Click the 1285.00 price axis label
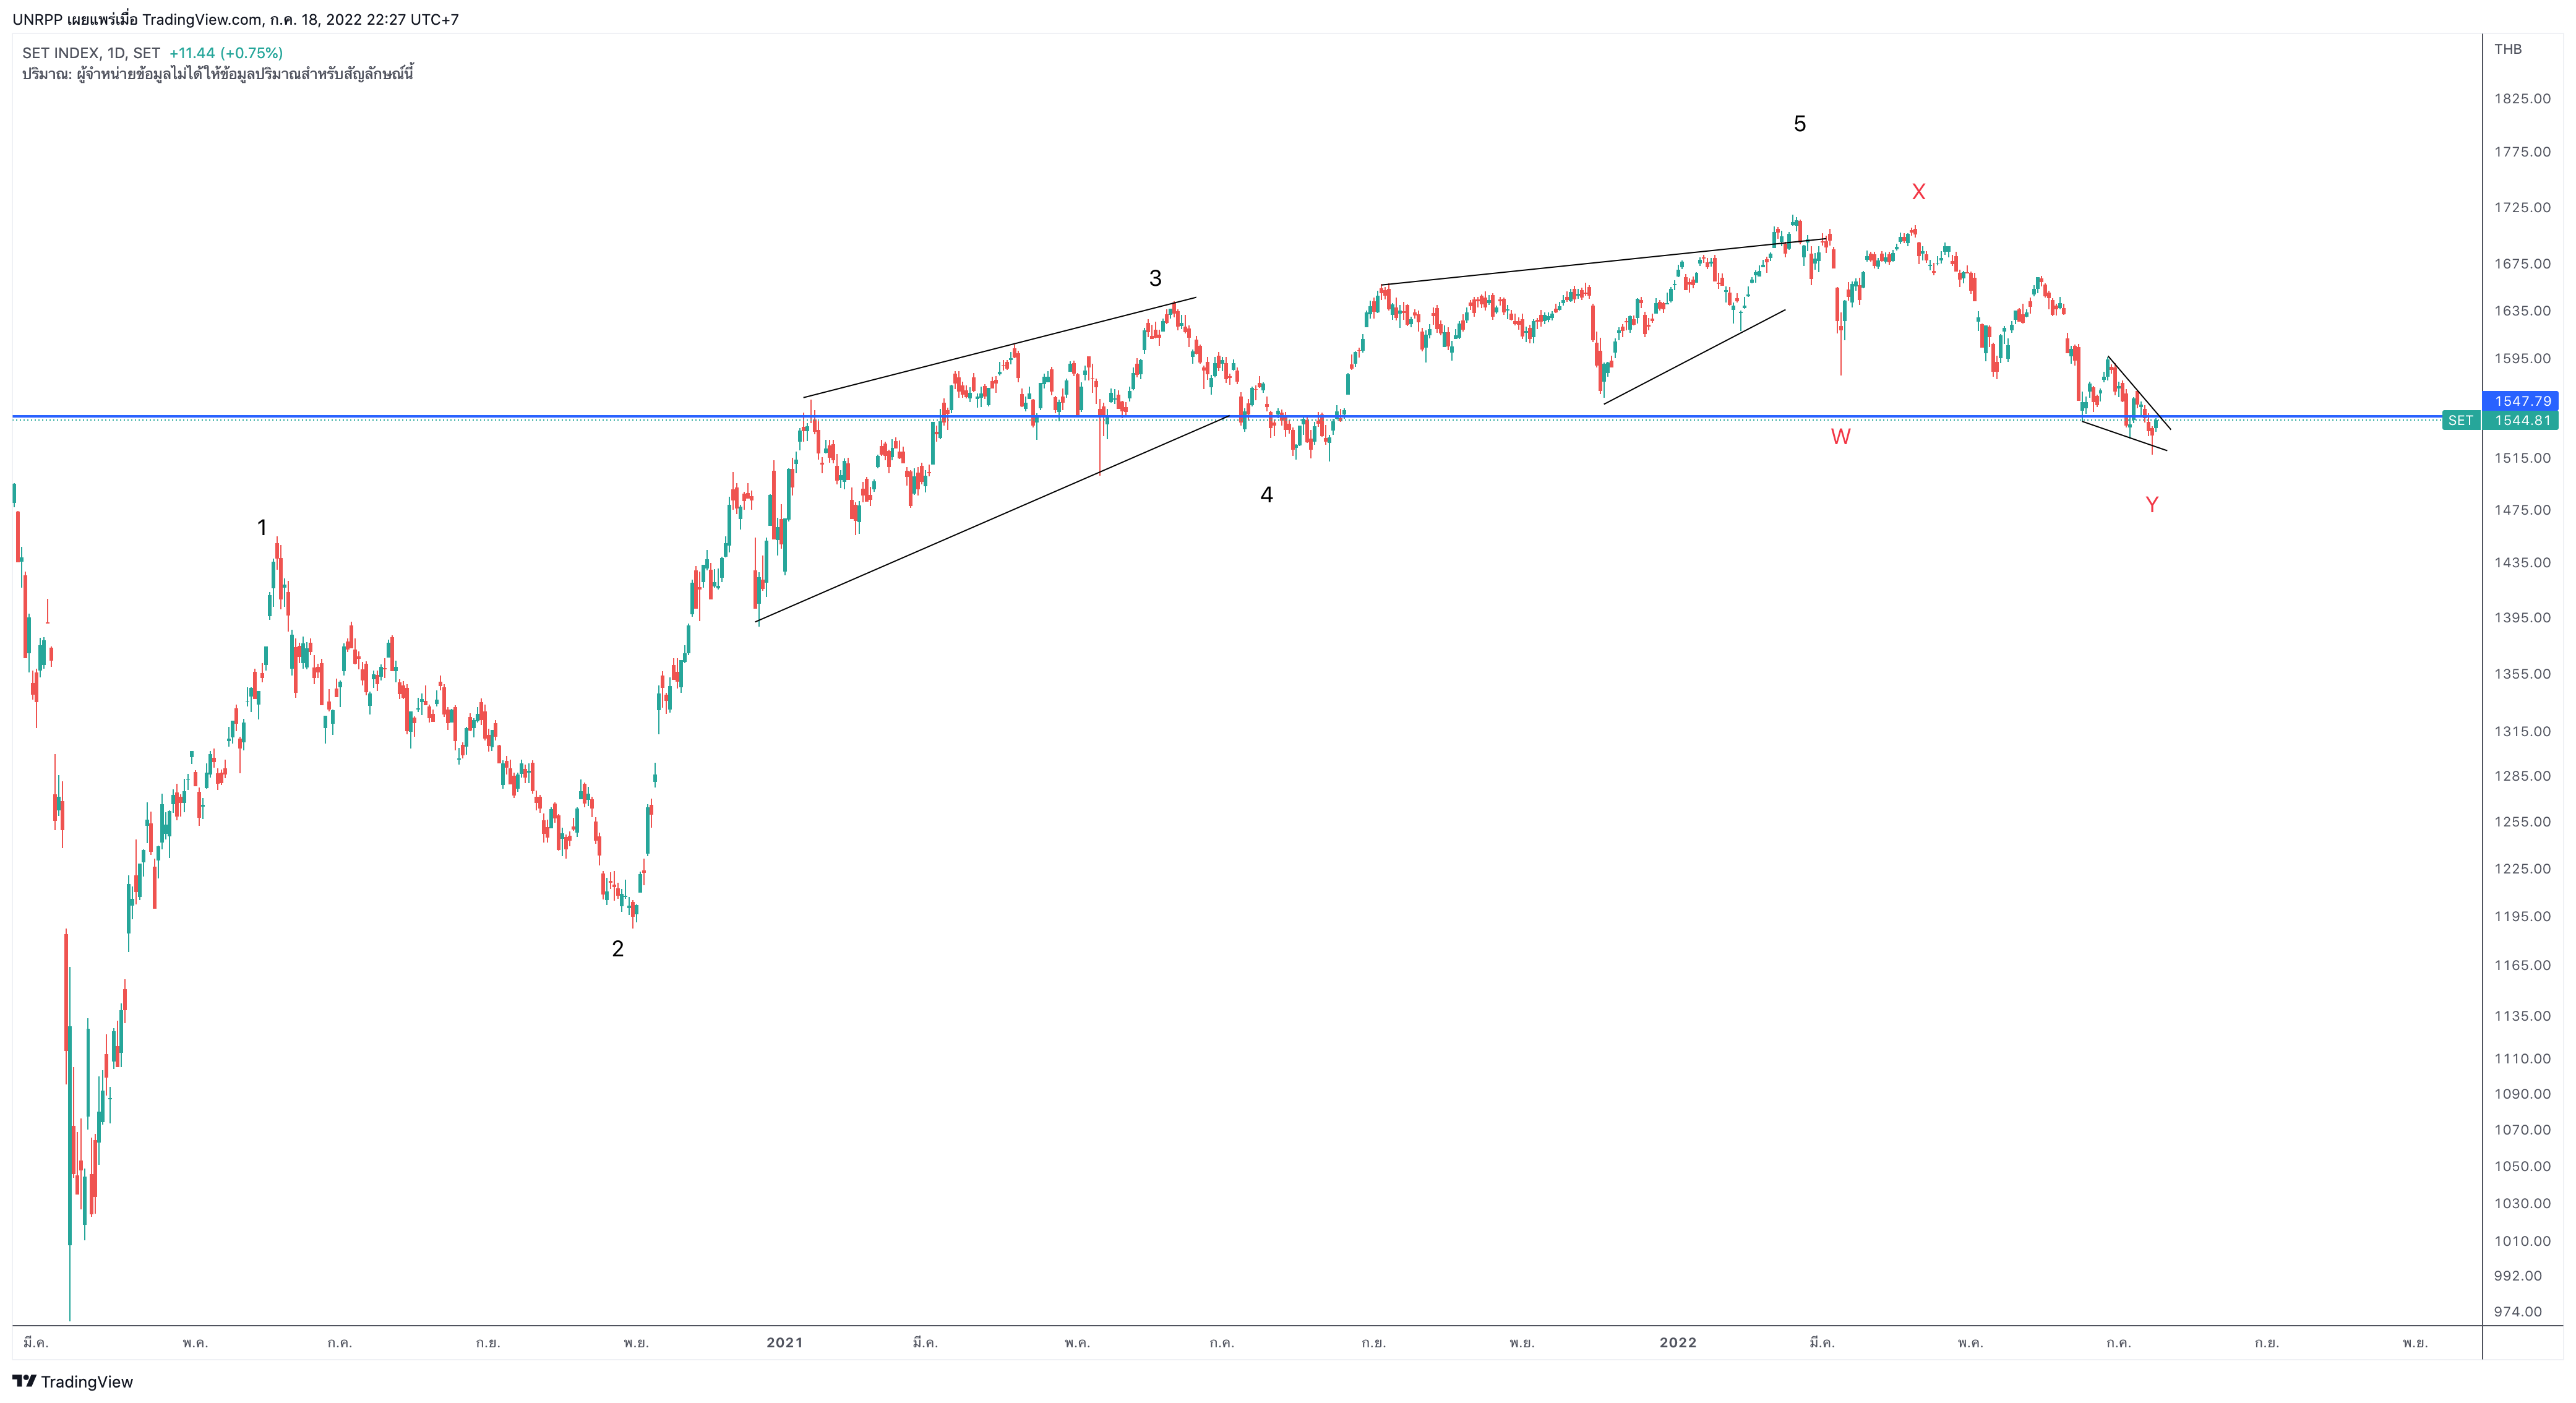The width and height of the screenshot is (2576, 1403). 2522,776
